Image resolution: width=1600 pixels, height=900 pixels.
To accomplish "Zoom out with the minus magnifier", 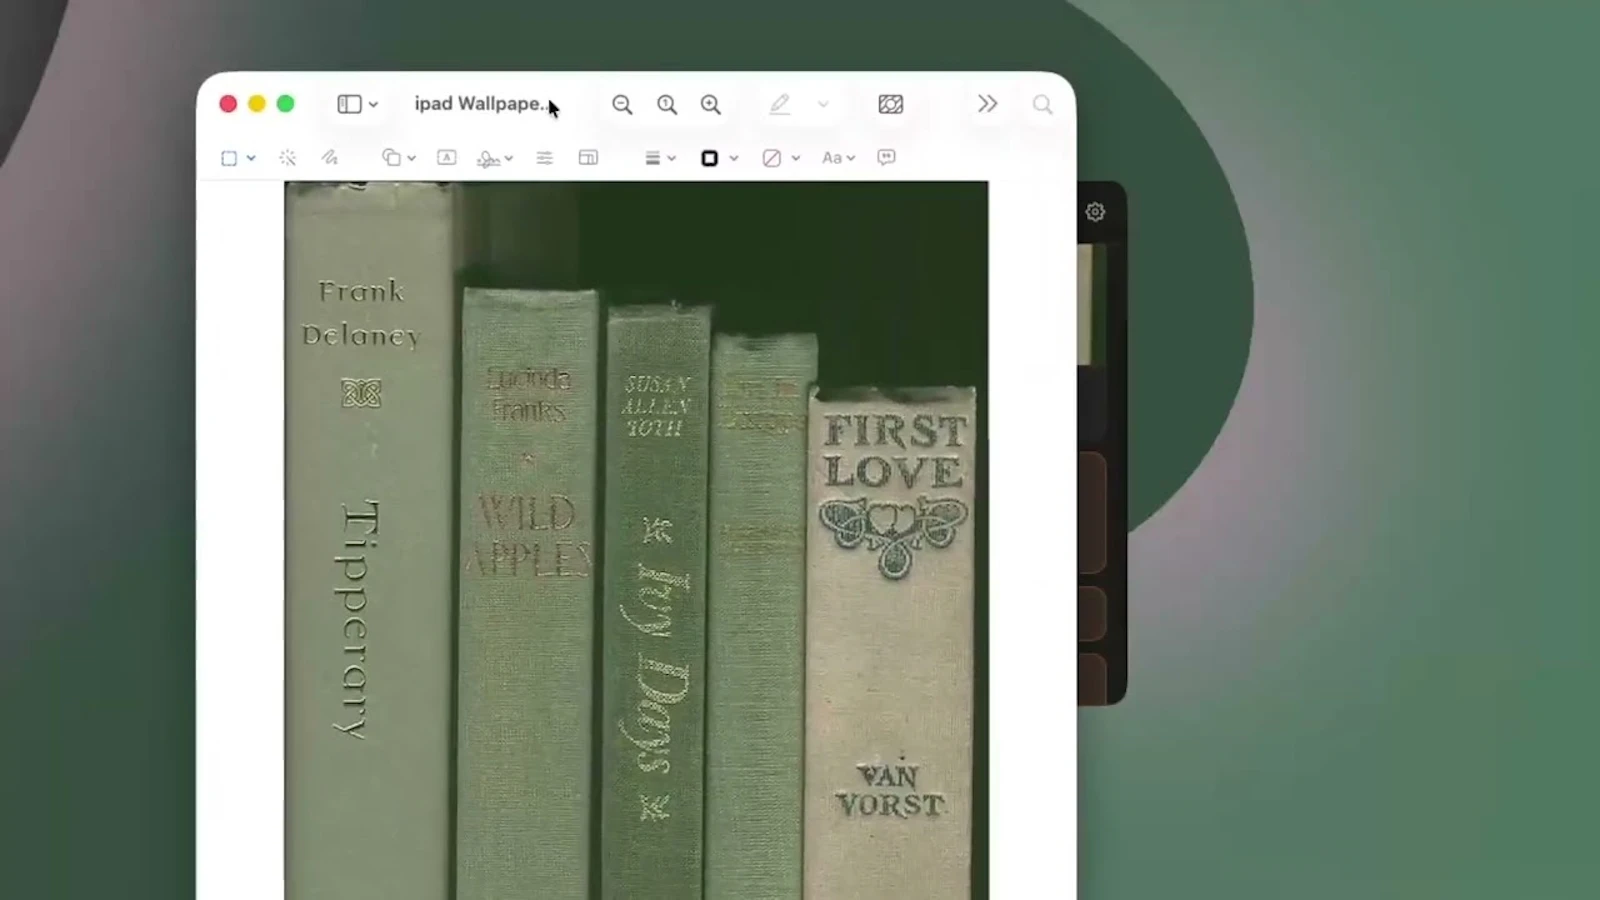I will pos(622,104).
